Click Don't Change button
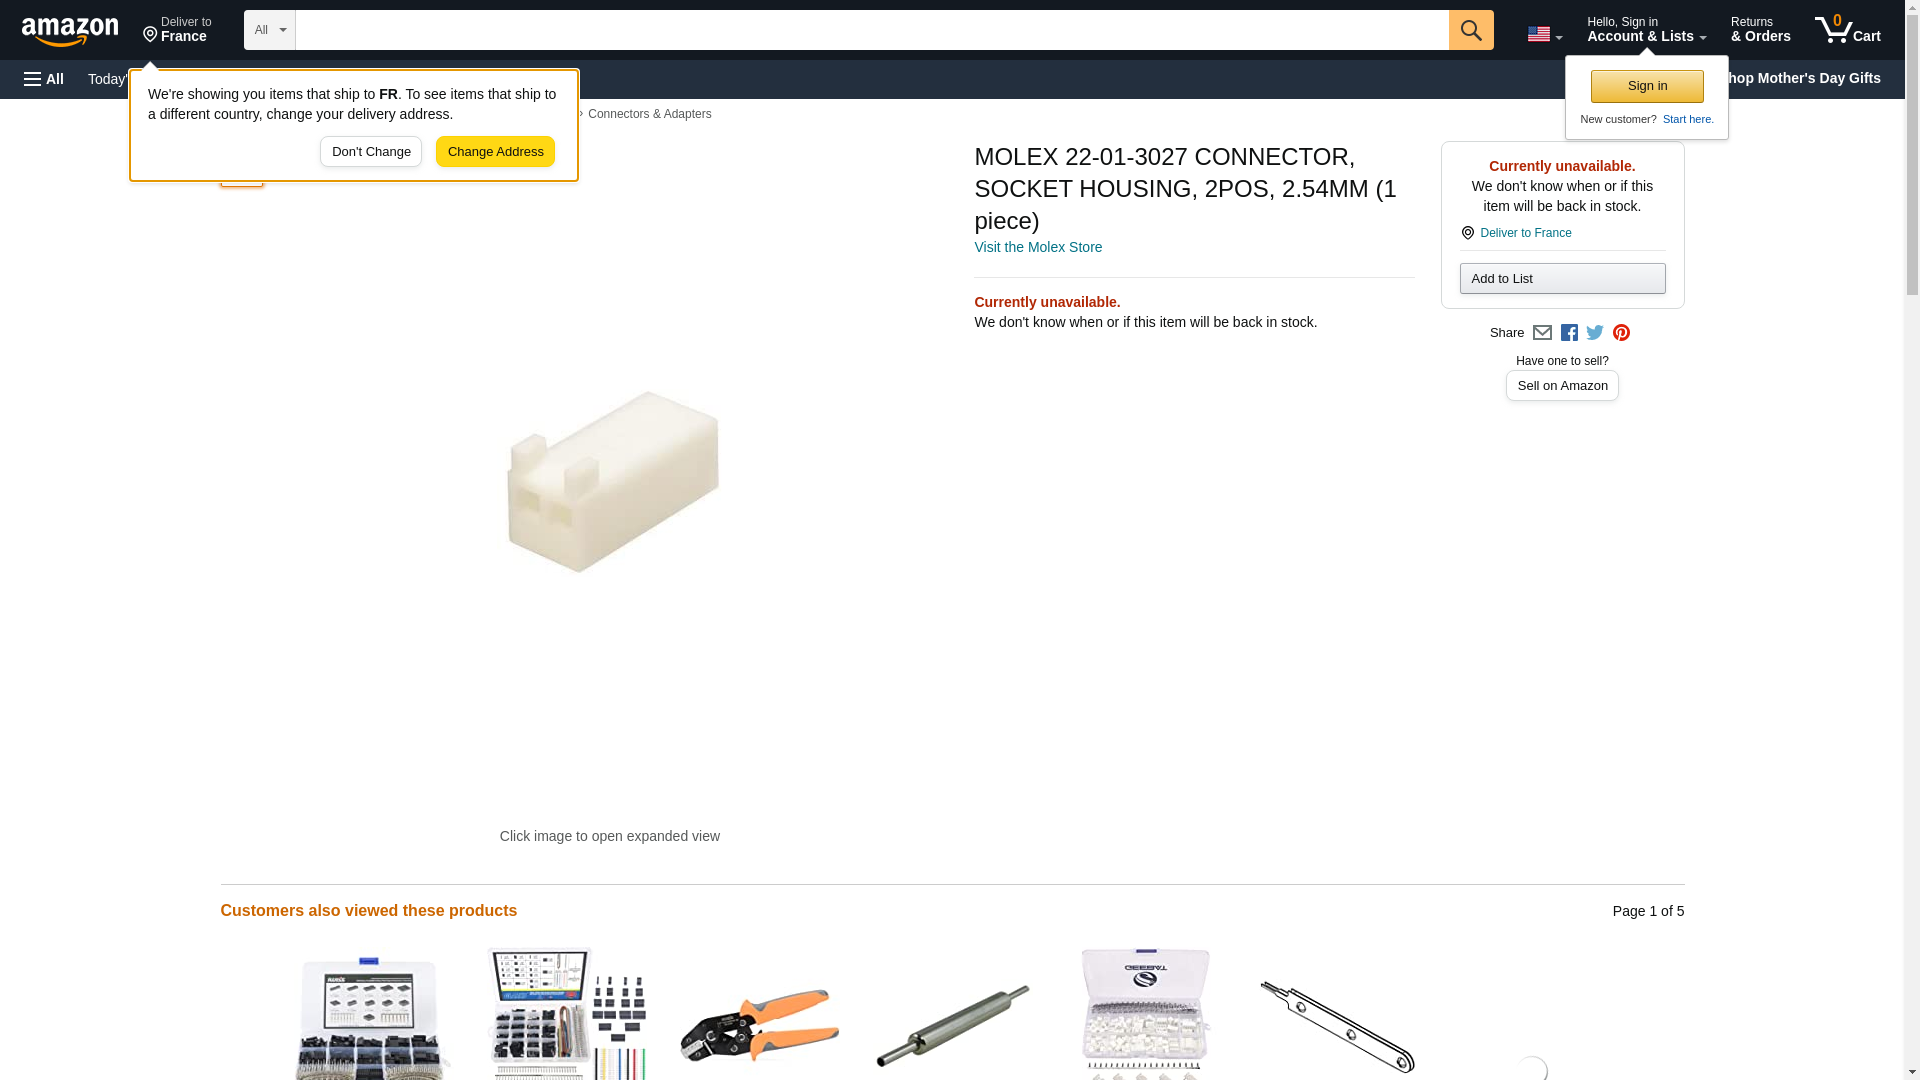This screenshot has width=1920, height=1080. [x=371, y=152]
